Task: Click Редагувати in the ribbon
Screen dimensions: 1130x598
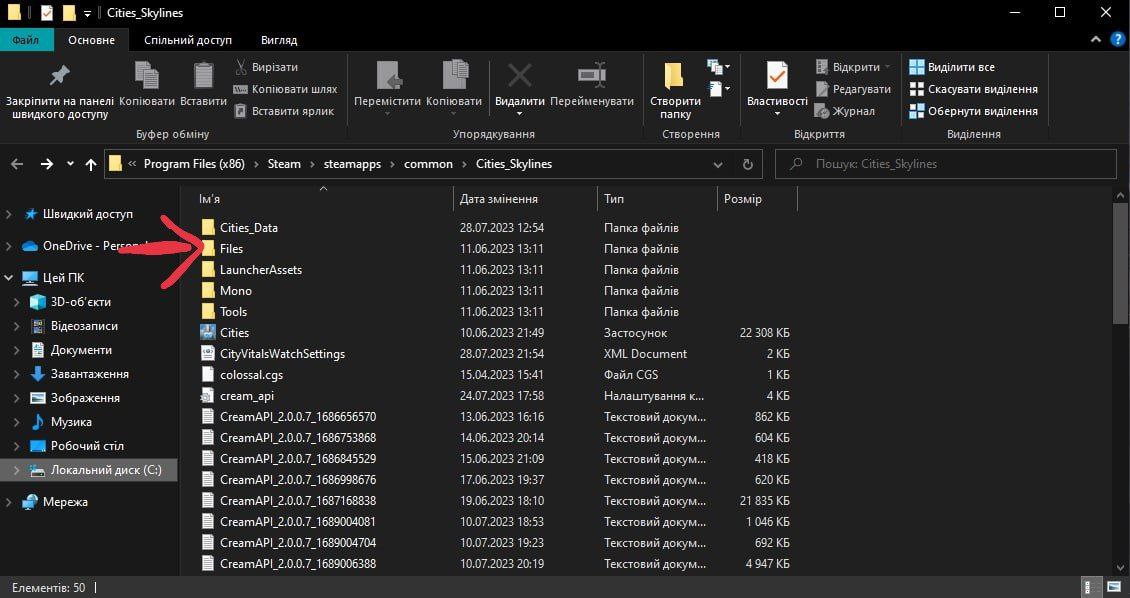Action: click(853, 89)
